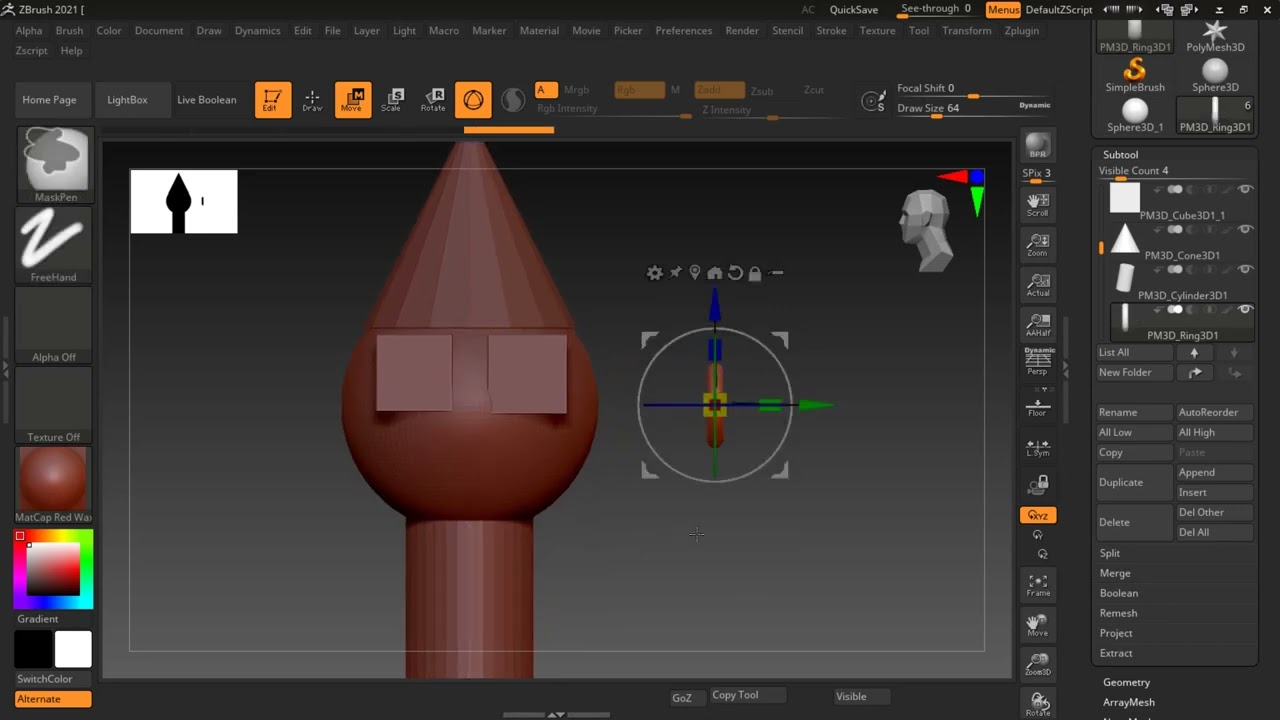Expand the ArrayMesh section

[1128, 702]
